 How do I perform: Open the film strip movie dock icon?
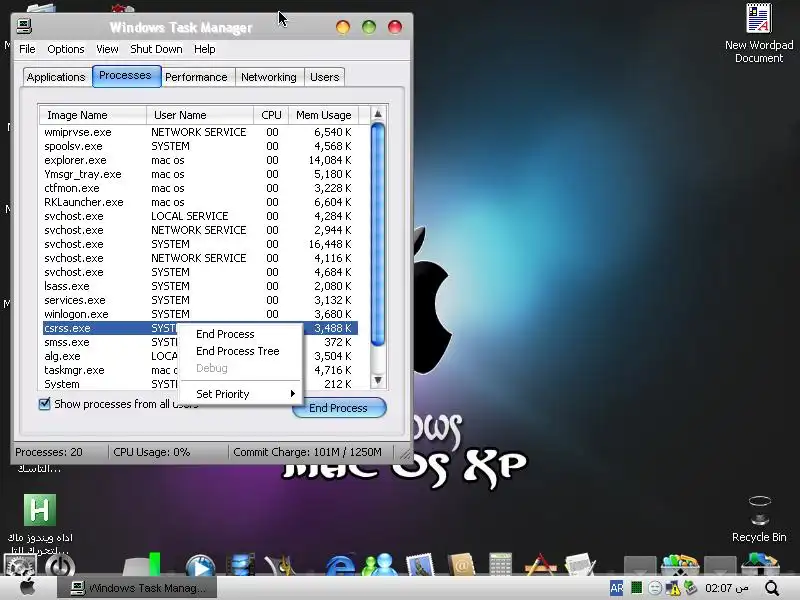(x=240, y=566)
